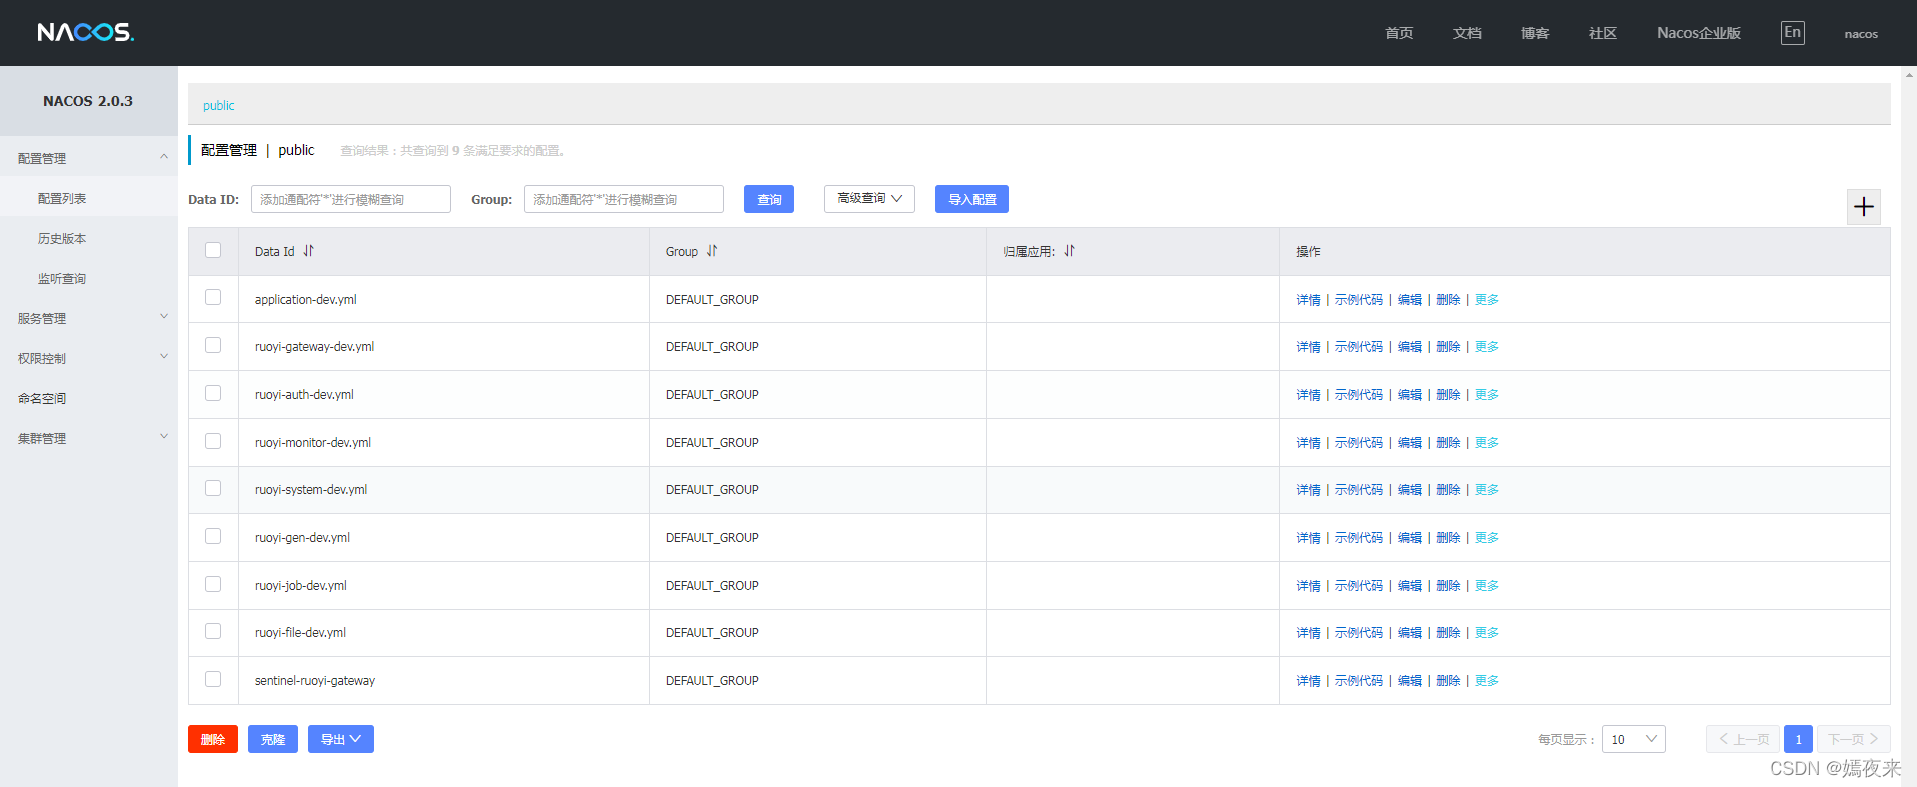Check the ruoyi-system-dev.yml row checkbox
1917x787 pixels.
pyautogui.click(x=213, y=488)
